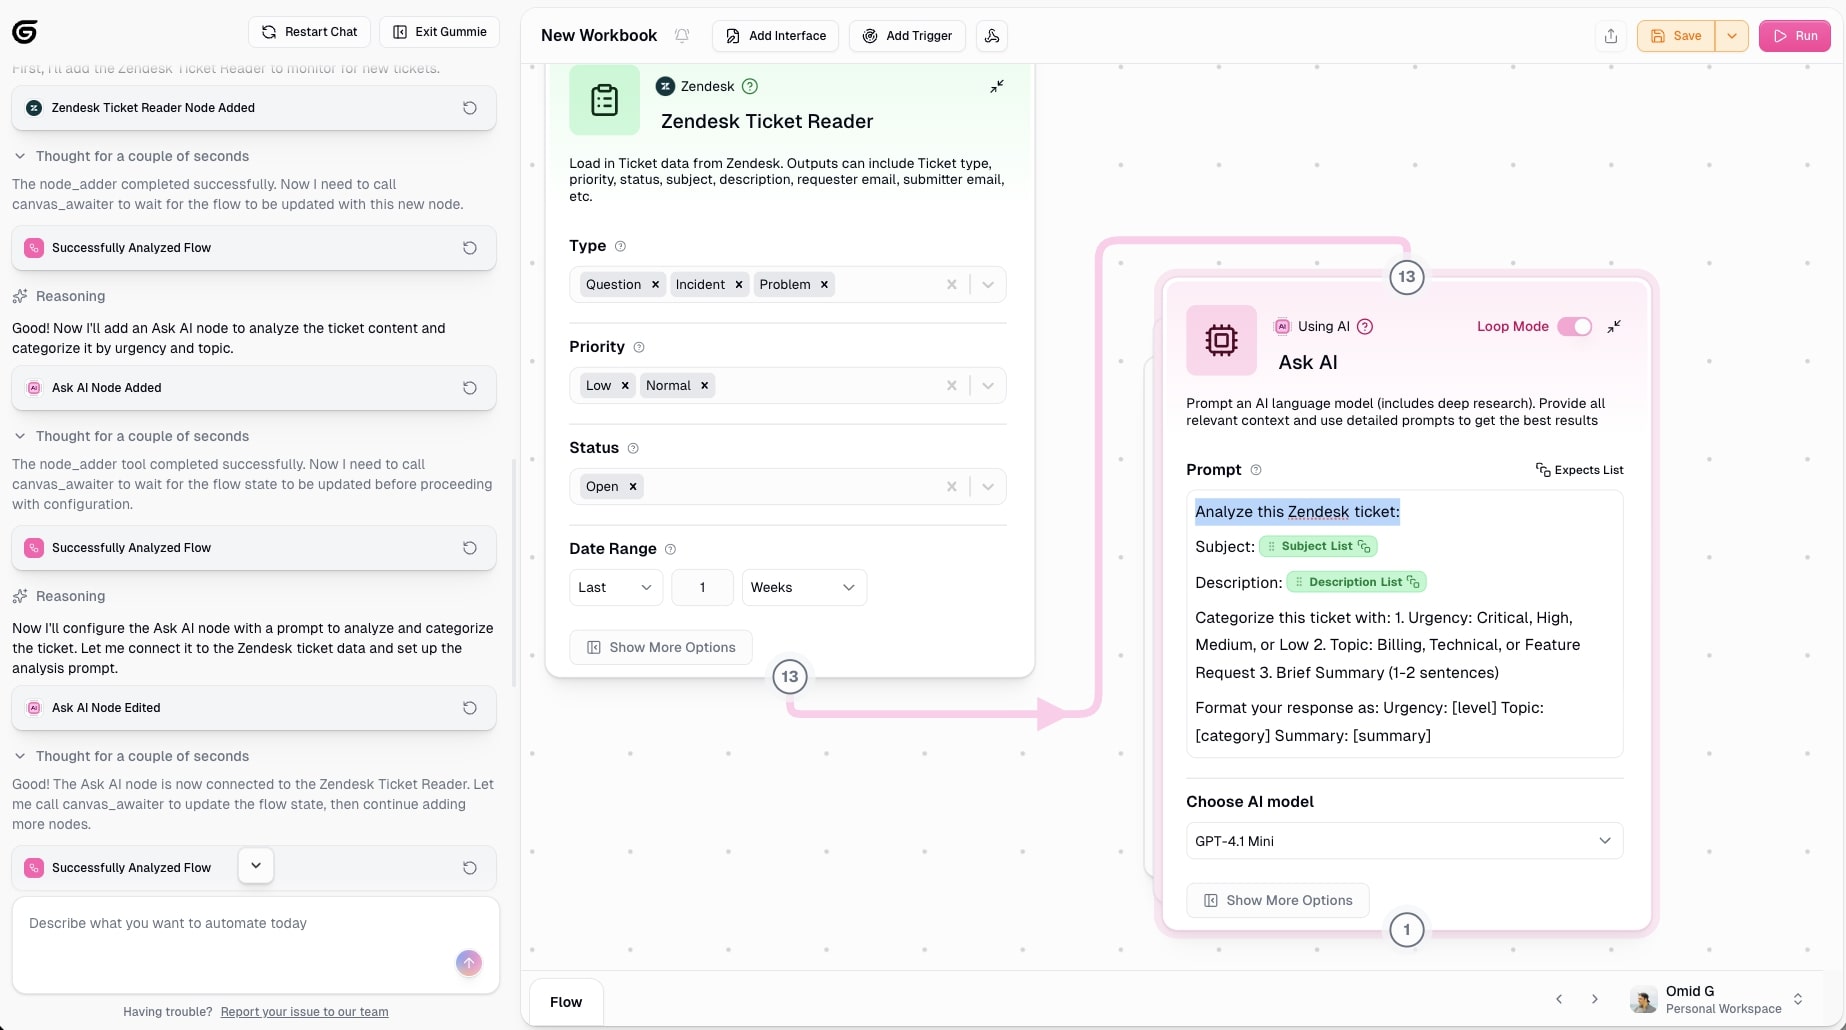Remove the Question tag from Type

tap(656, 285)
